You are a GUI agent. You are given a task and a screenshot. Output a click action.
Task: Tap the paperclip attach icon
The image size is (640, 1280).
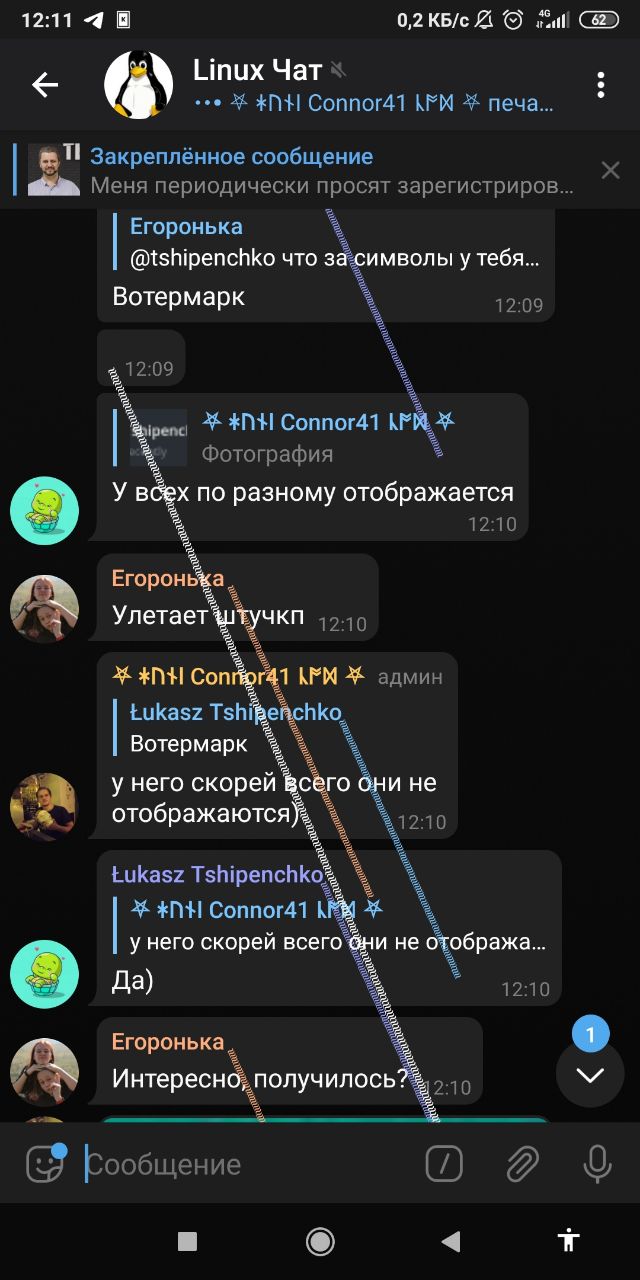point(521,1163)
